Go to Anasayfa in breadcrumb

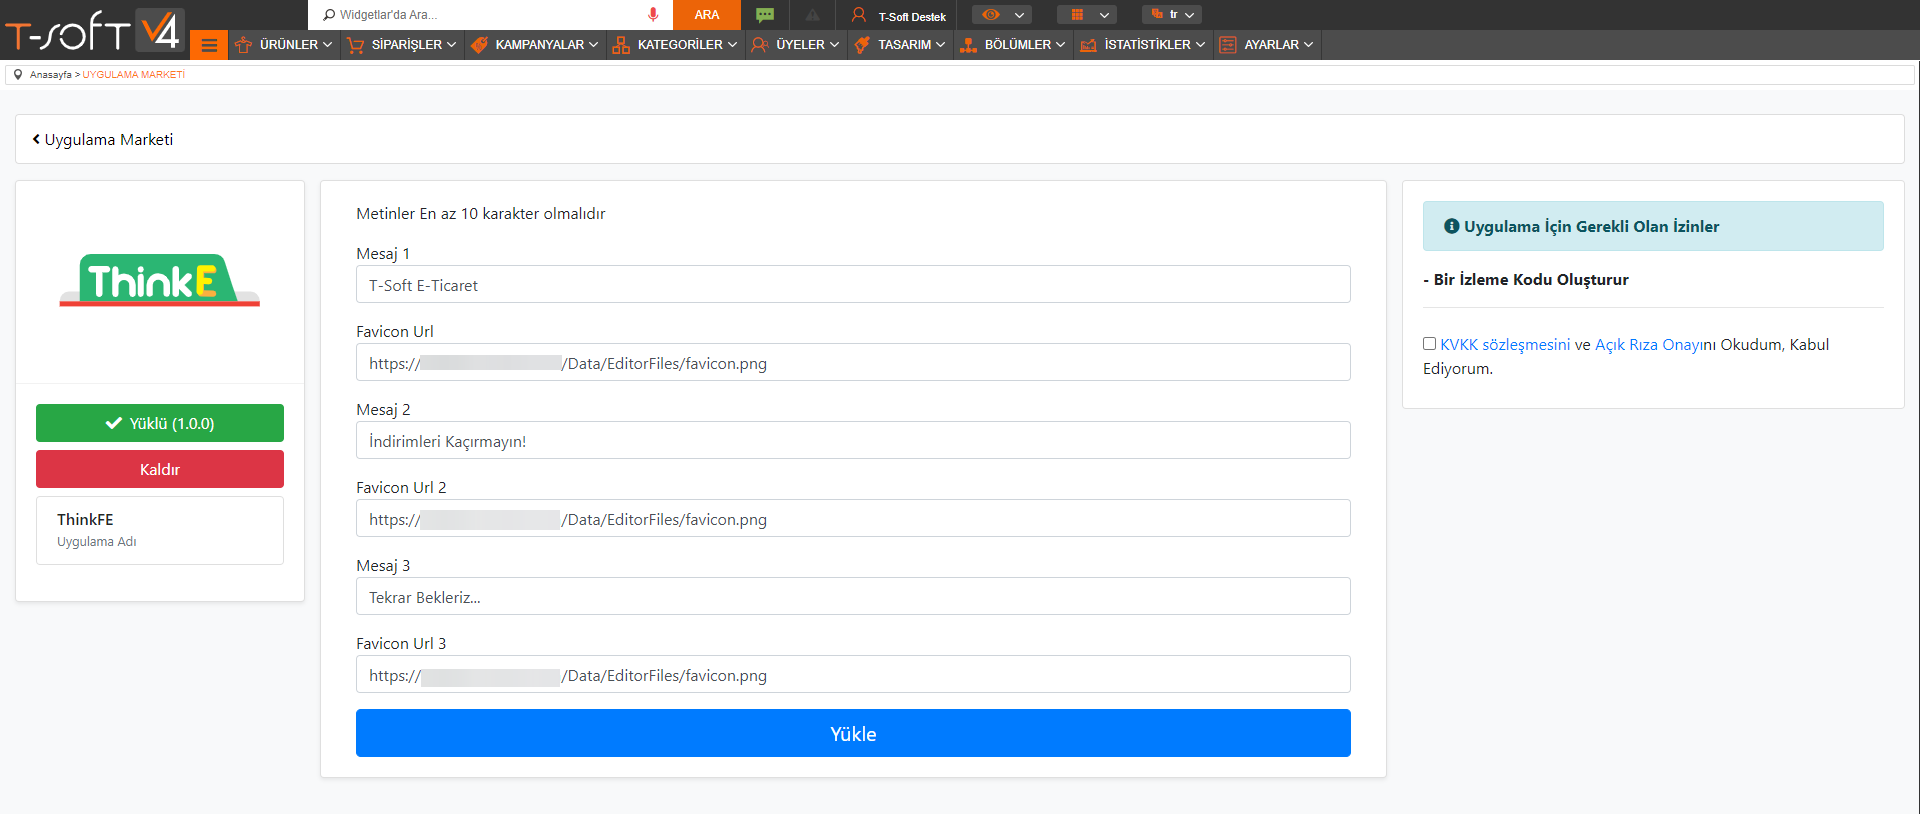[x=50, y=75]
